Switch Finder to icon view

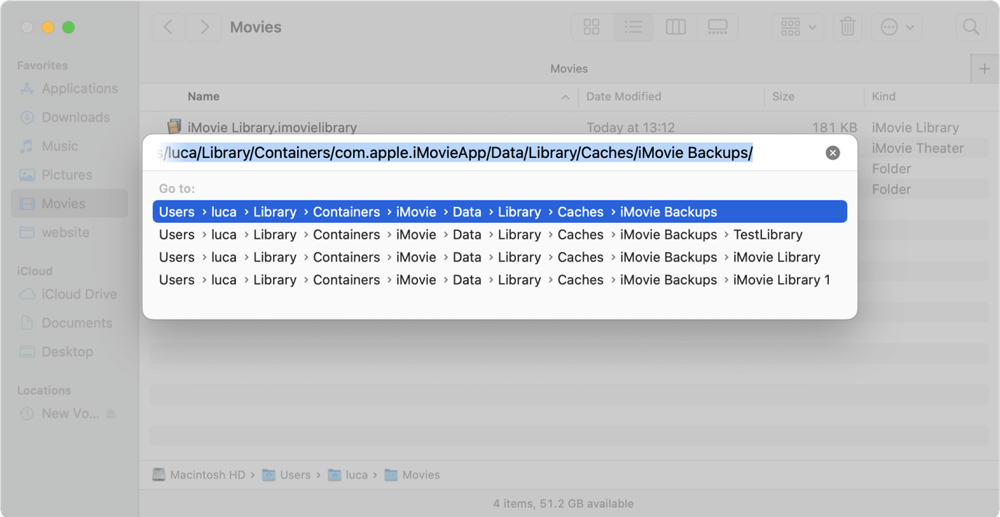pyautogui.click(x=592, y=27)
